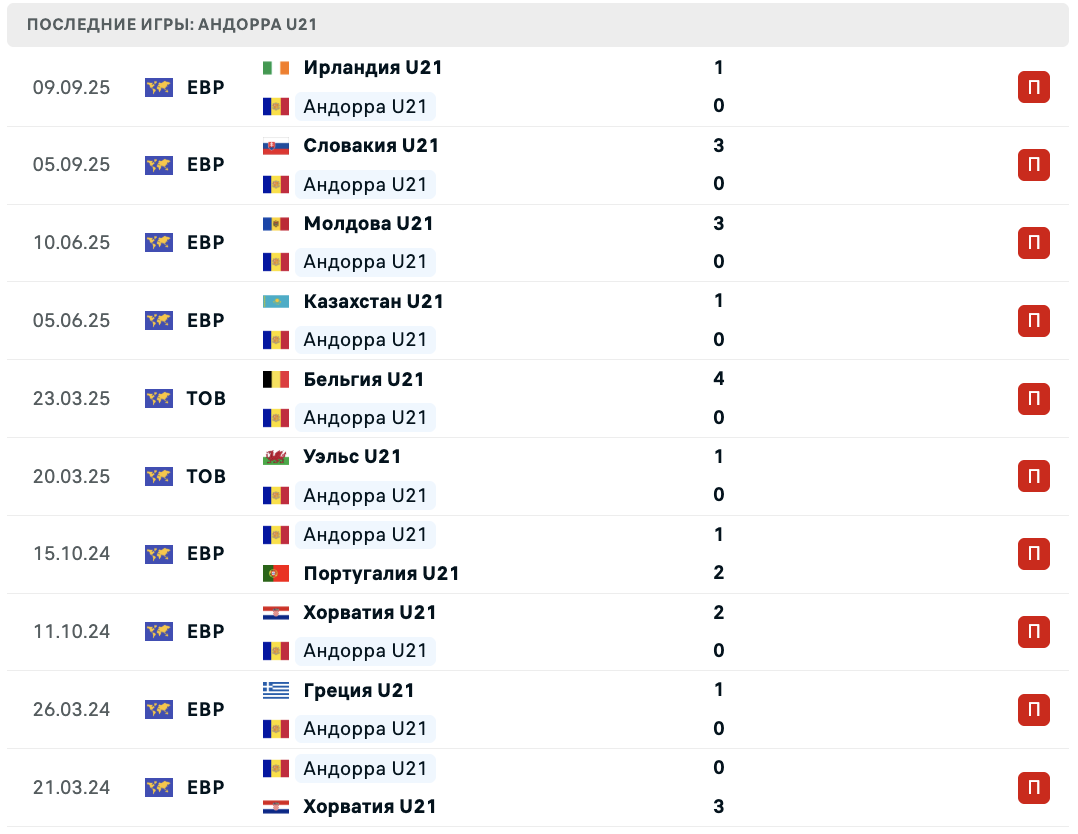
Task: Click the Belgium flag icon
Action: (275, 379)
